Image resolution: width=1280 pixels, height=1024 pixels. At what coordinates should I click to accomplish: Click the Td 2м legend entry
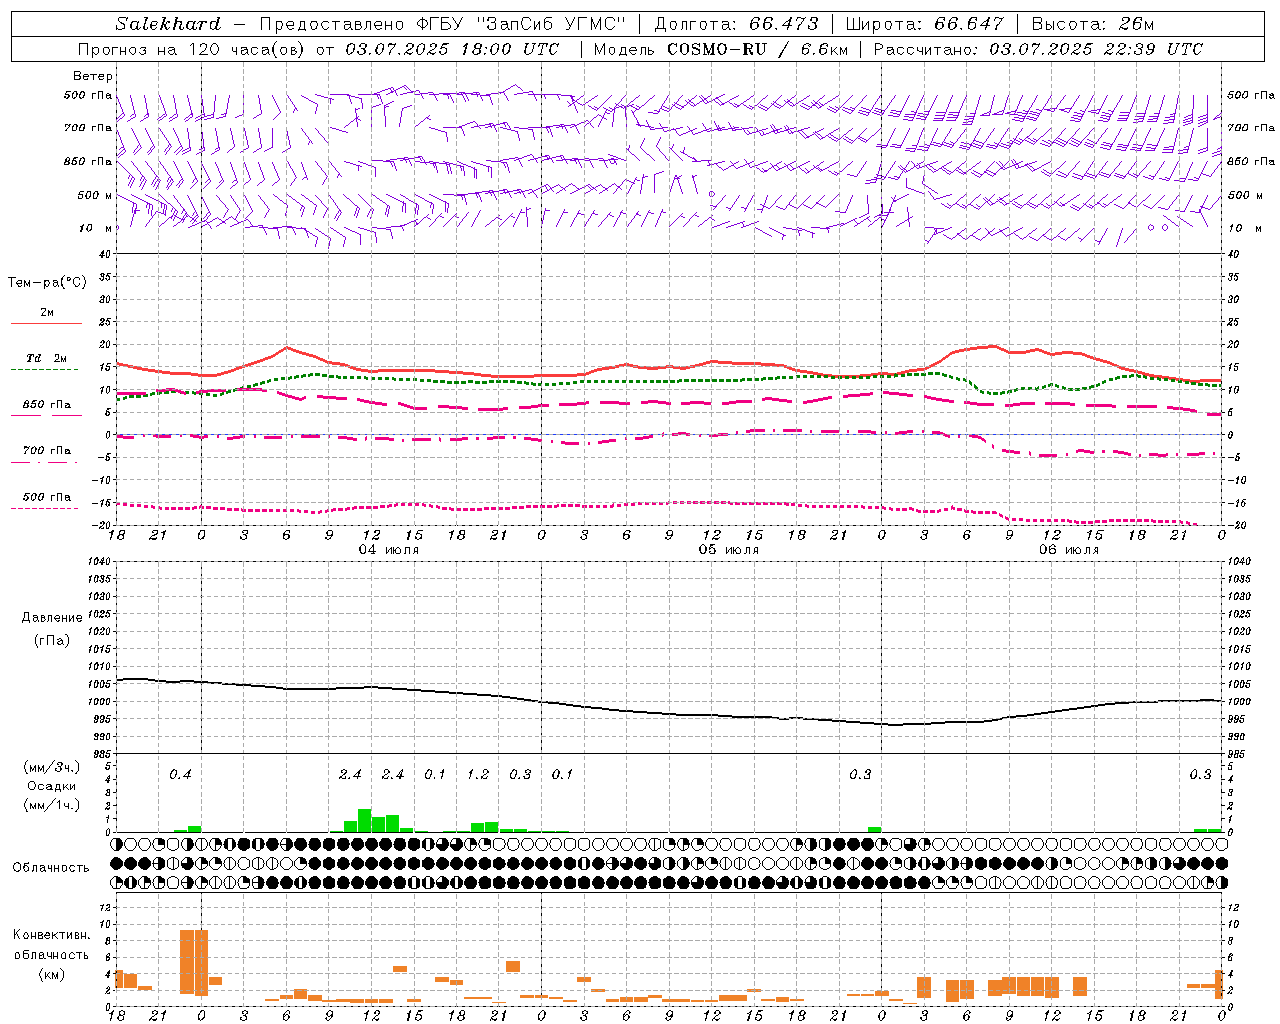47,358
